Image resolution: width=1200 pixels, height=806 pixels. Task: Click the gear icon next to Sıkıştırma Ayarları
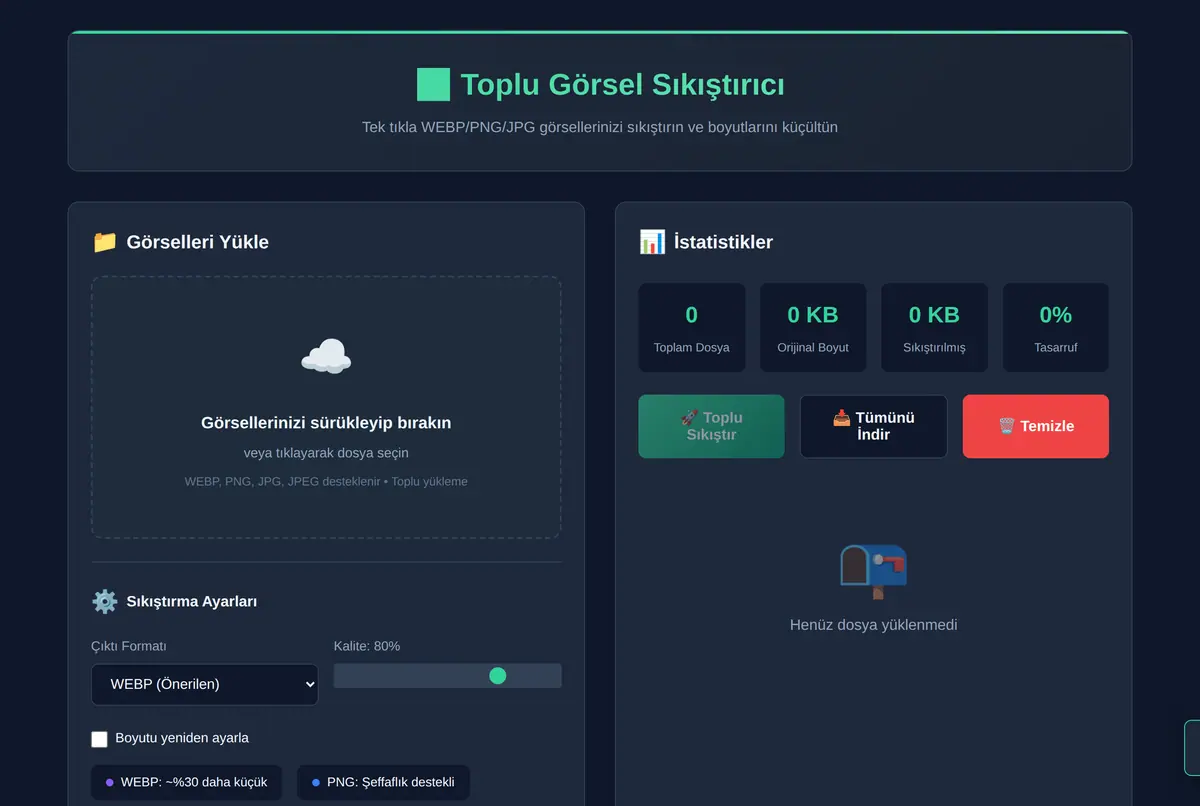pos(105,601)
